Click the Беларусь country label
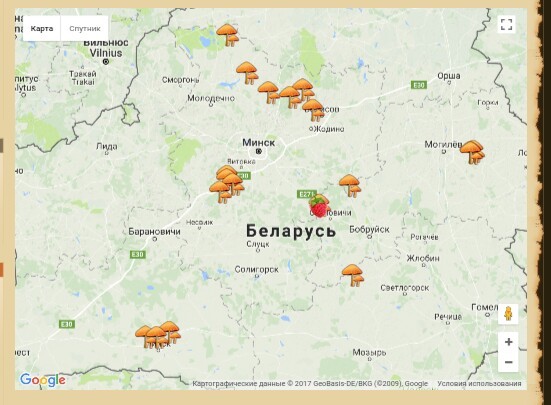551x405 pixels. (291, 231)
